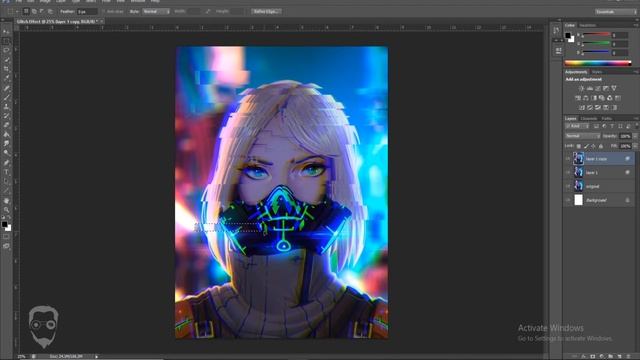Toggle Quick Mask mode in the toolbox
The image size is (640, 360).
6,237
